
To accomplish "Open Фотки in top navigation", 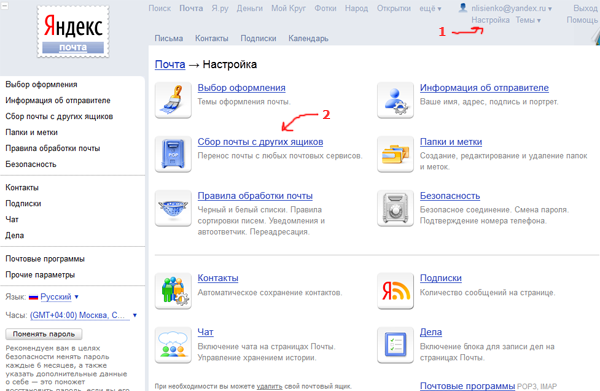I will (x=325, y=8).
